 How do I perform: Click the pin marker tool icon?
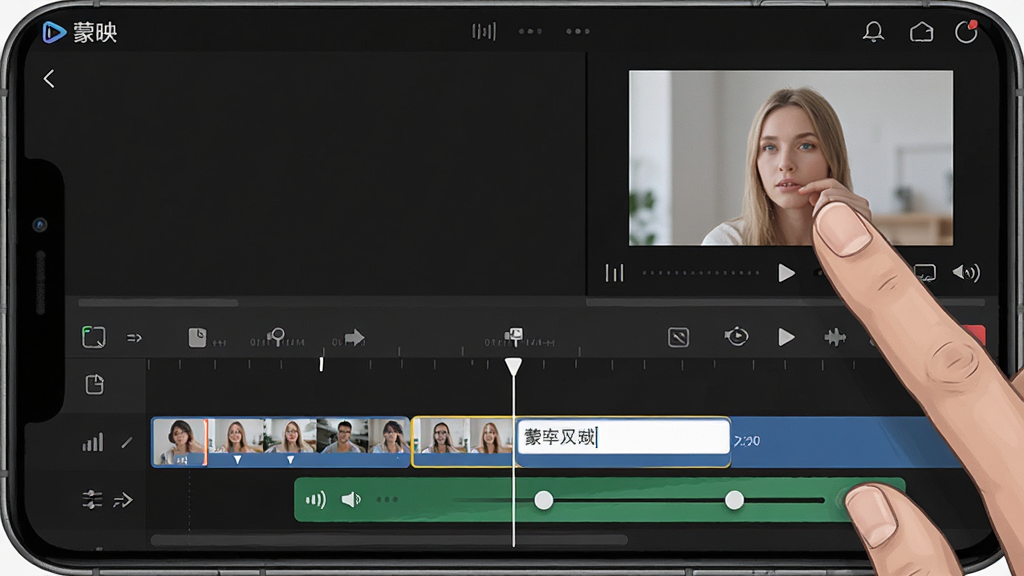pyautogui.click(x=278, y=336)
